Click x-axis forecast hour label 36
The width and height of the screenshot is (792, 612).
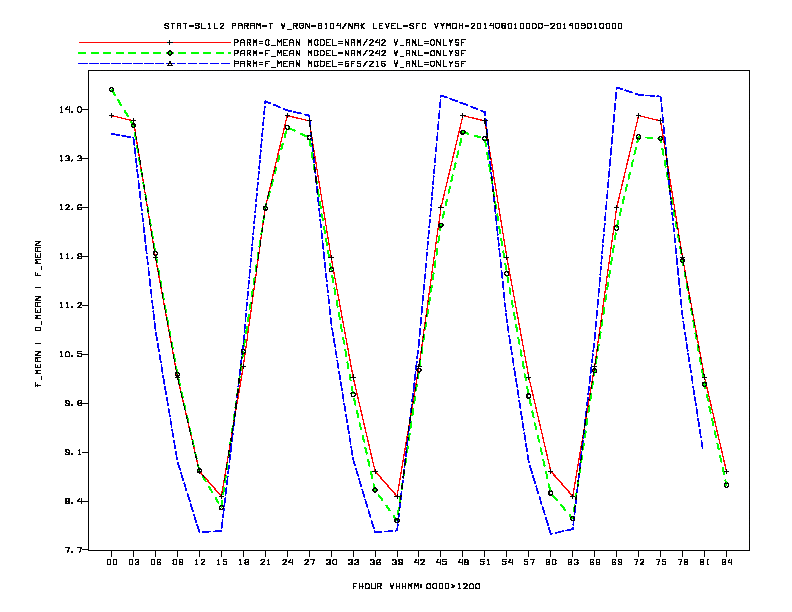[375, 562]
